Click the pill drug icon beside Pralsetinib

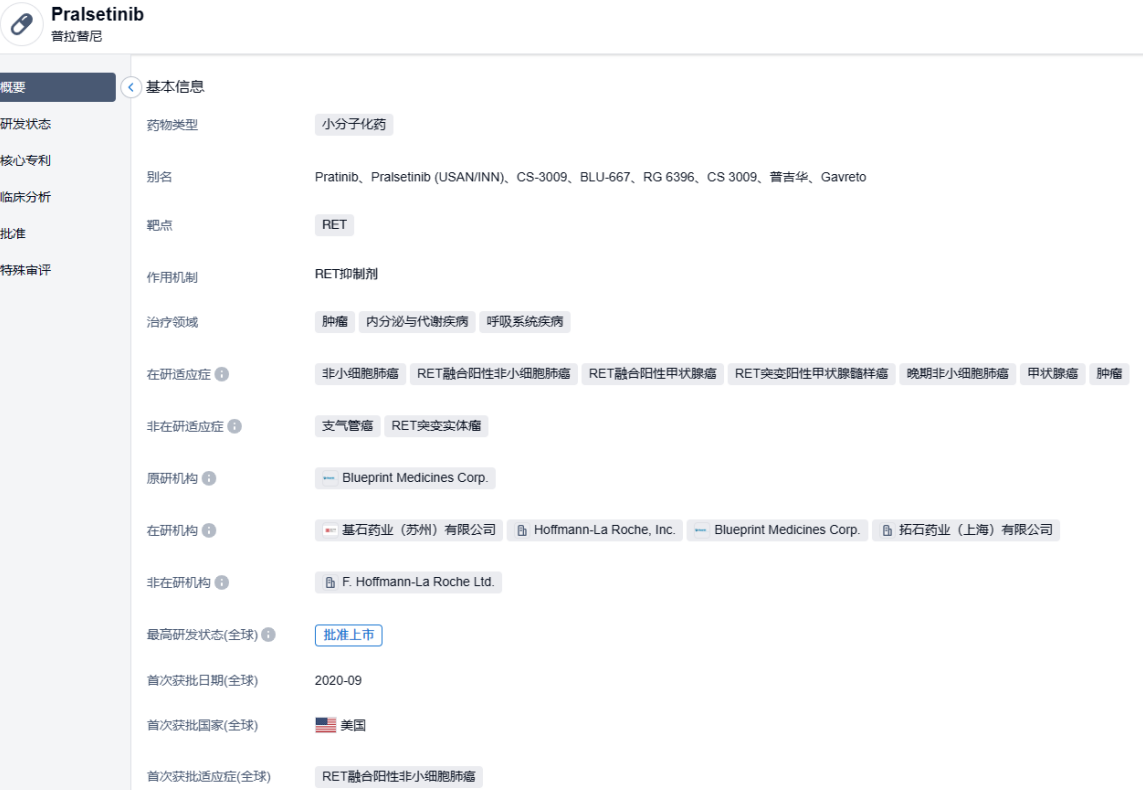point(21,26)
